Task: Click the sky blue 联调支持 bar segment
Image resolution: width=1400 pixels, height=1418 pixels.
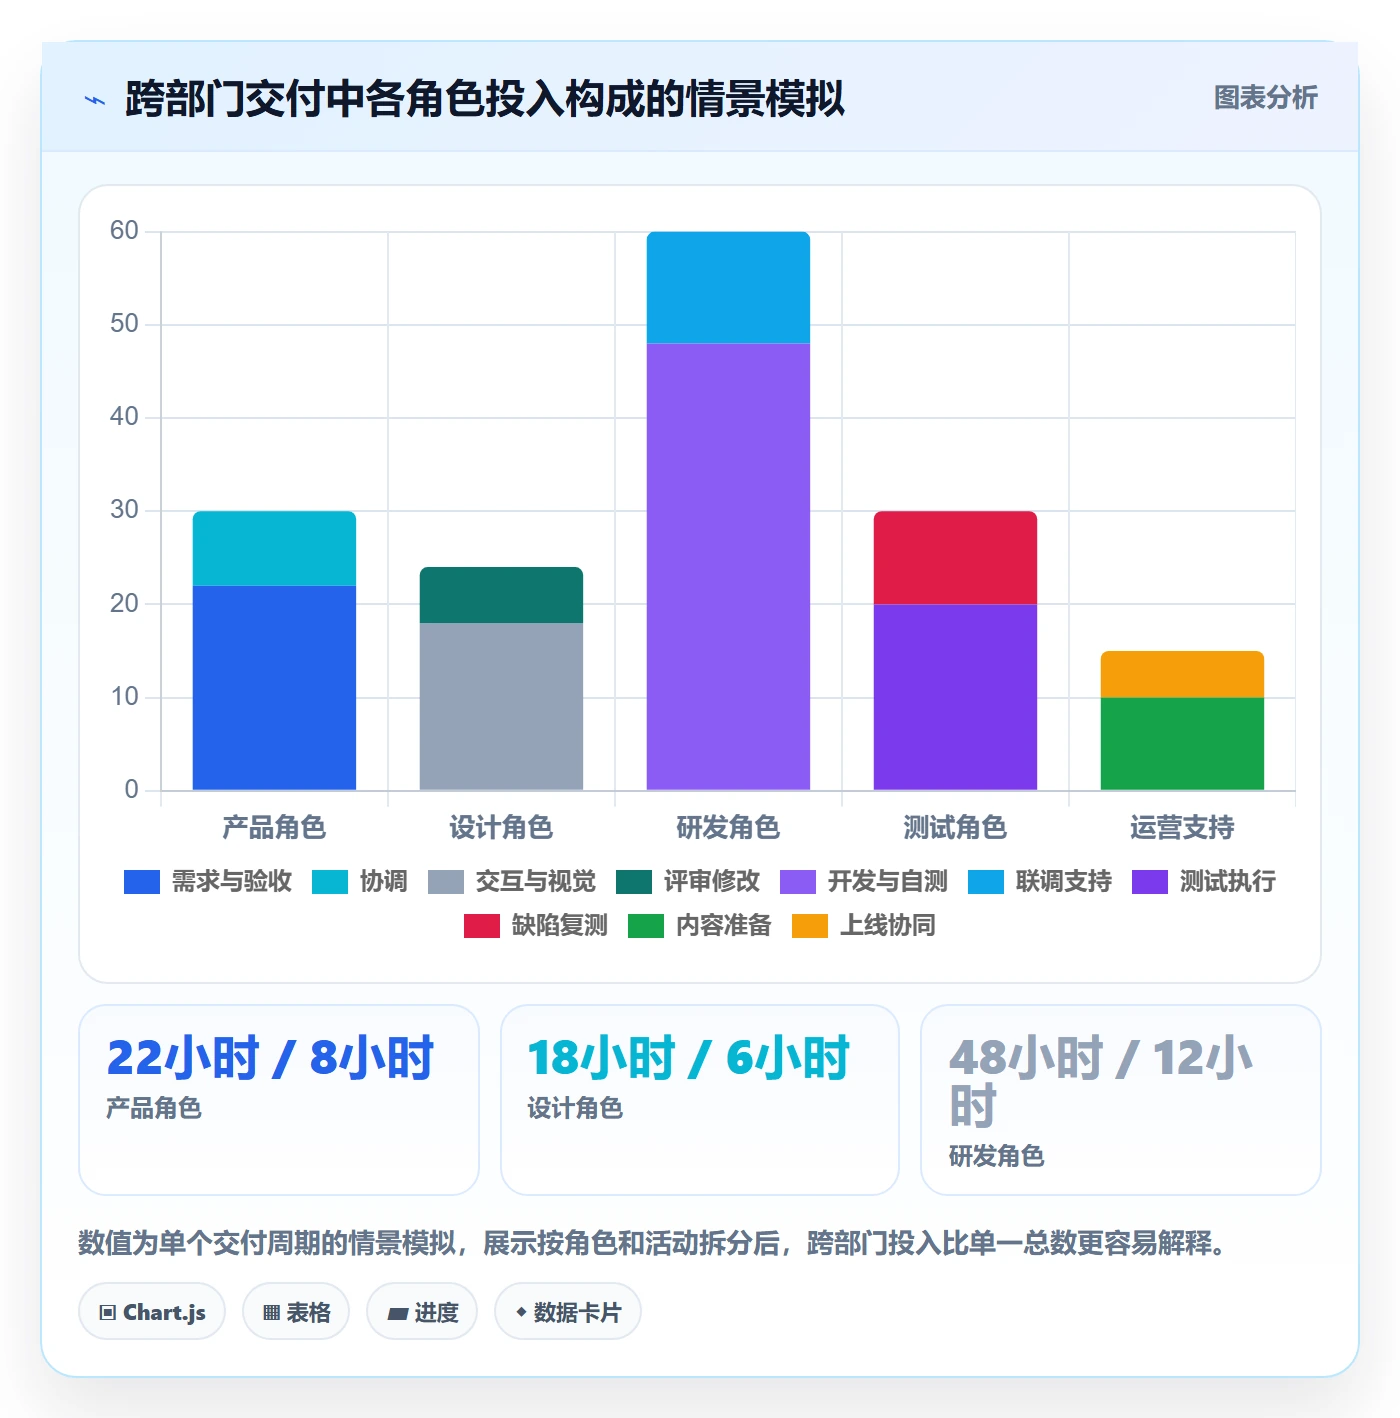Action: click(728, 288)
